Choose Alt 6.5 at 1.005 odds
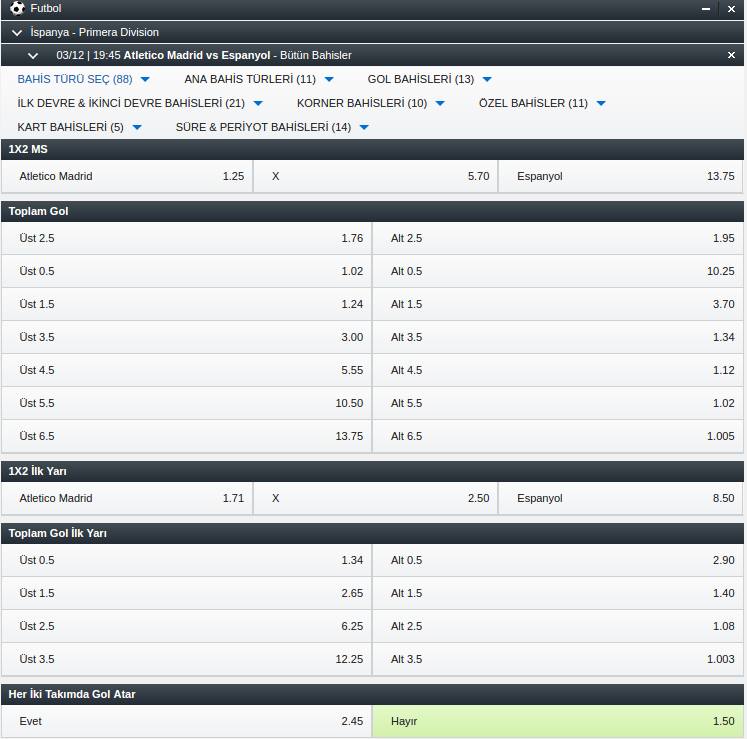 pos(557,436)
